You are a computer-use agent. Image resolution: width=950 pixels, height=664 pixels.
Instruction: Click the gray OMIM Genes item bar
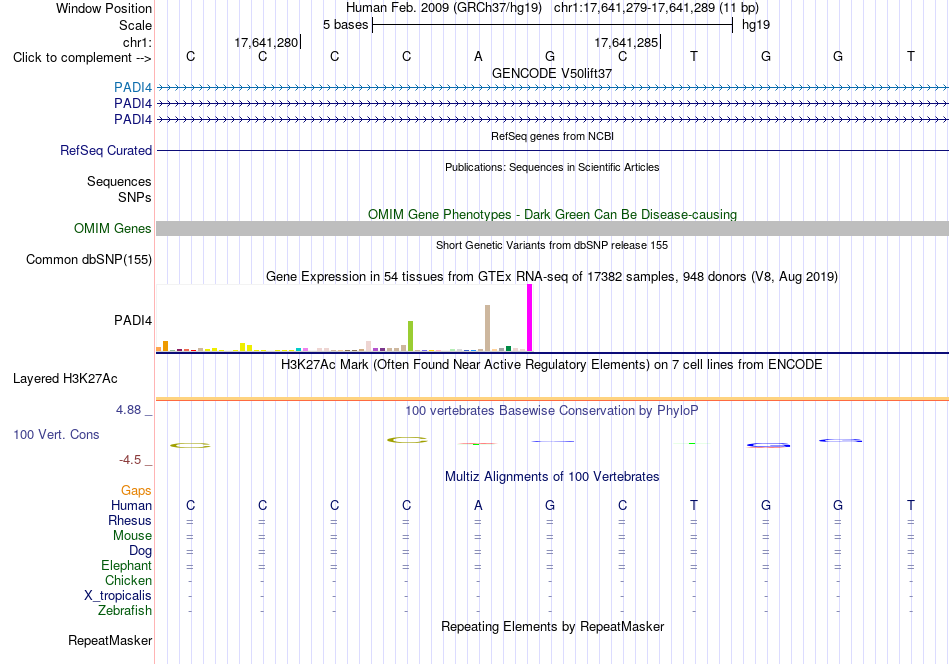click(552, 228)
